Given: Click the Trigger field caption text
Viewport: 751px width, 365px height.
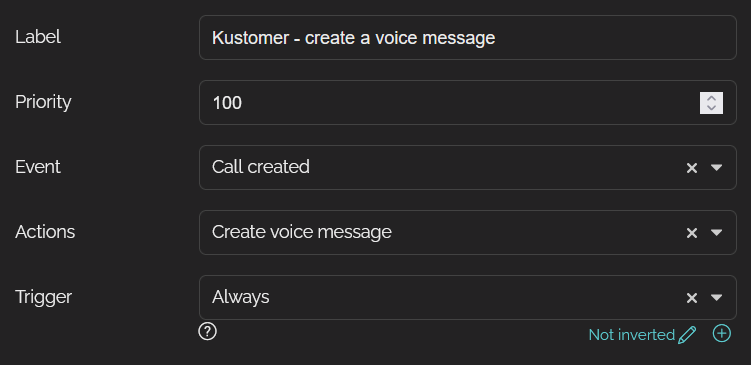Looking at the screenshot, I should tap(43, 297).
